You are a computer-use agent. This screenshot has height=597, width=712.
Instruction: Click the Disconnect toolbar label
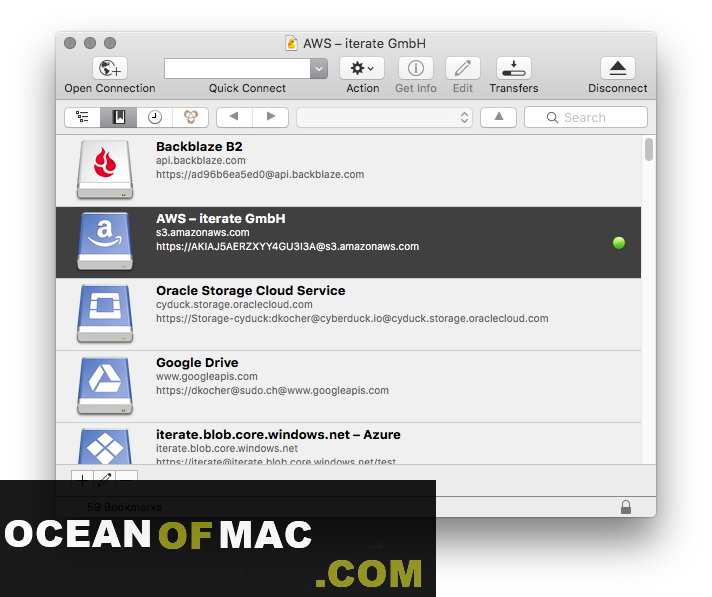click(618, 88)
